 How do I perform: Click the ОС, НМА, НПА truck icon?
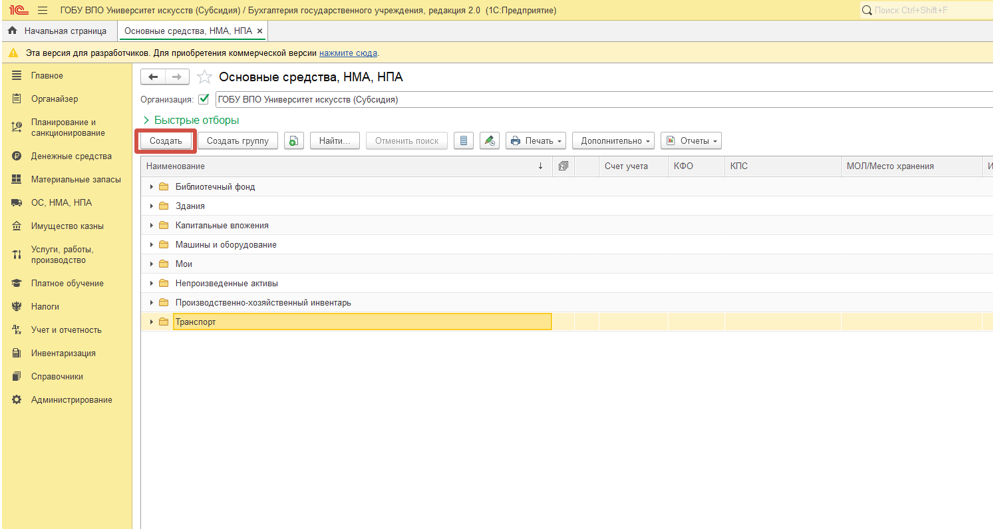coord(16,203)
